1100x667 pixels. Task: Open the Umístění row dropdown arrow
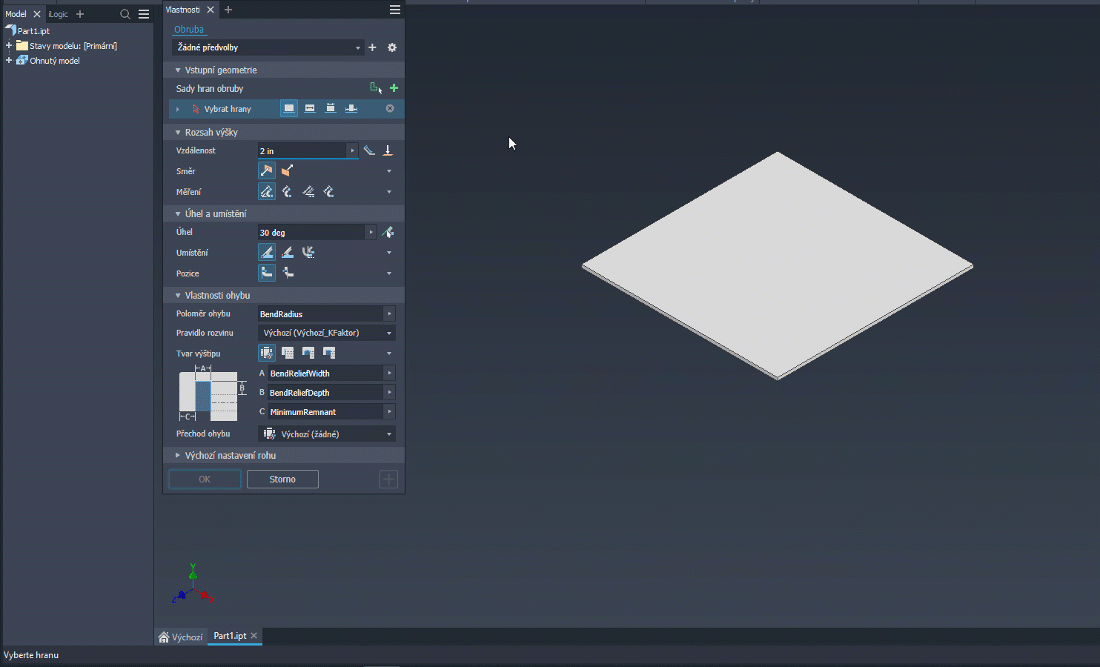(x=389, y=252)
